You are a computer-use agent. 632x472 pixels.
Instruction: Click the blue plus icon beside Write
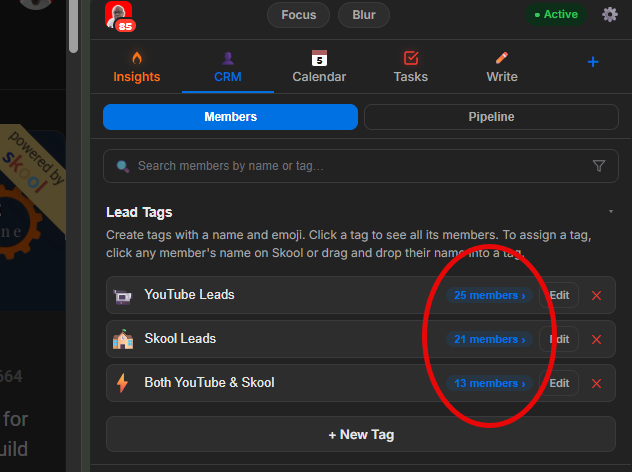[592, 62]
